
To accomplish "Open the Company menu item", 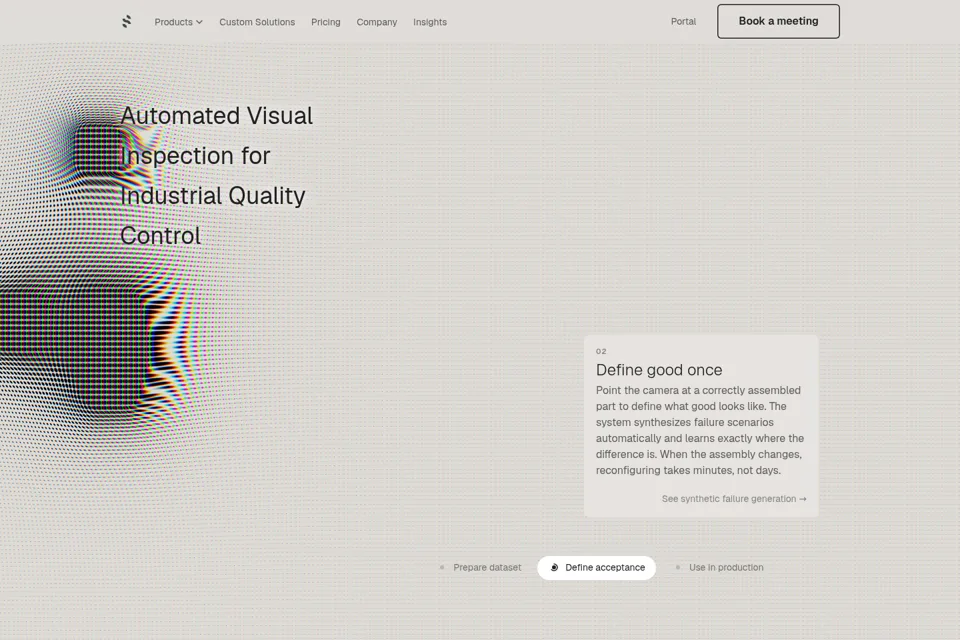I will pos(377,22).
